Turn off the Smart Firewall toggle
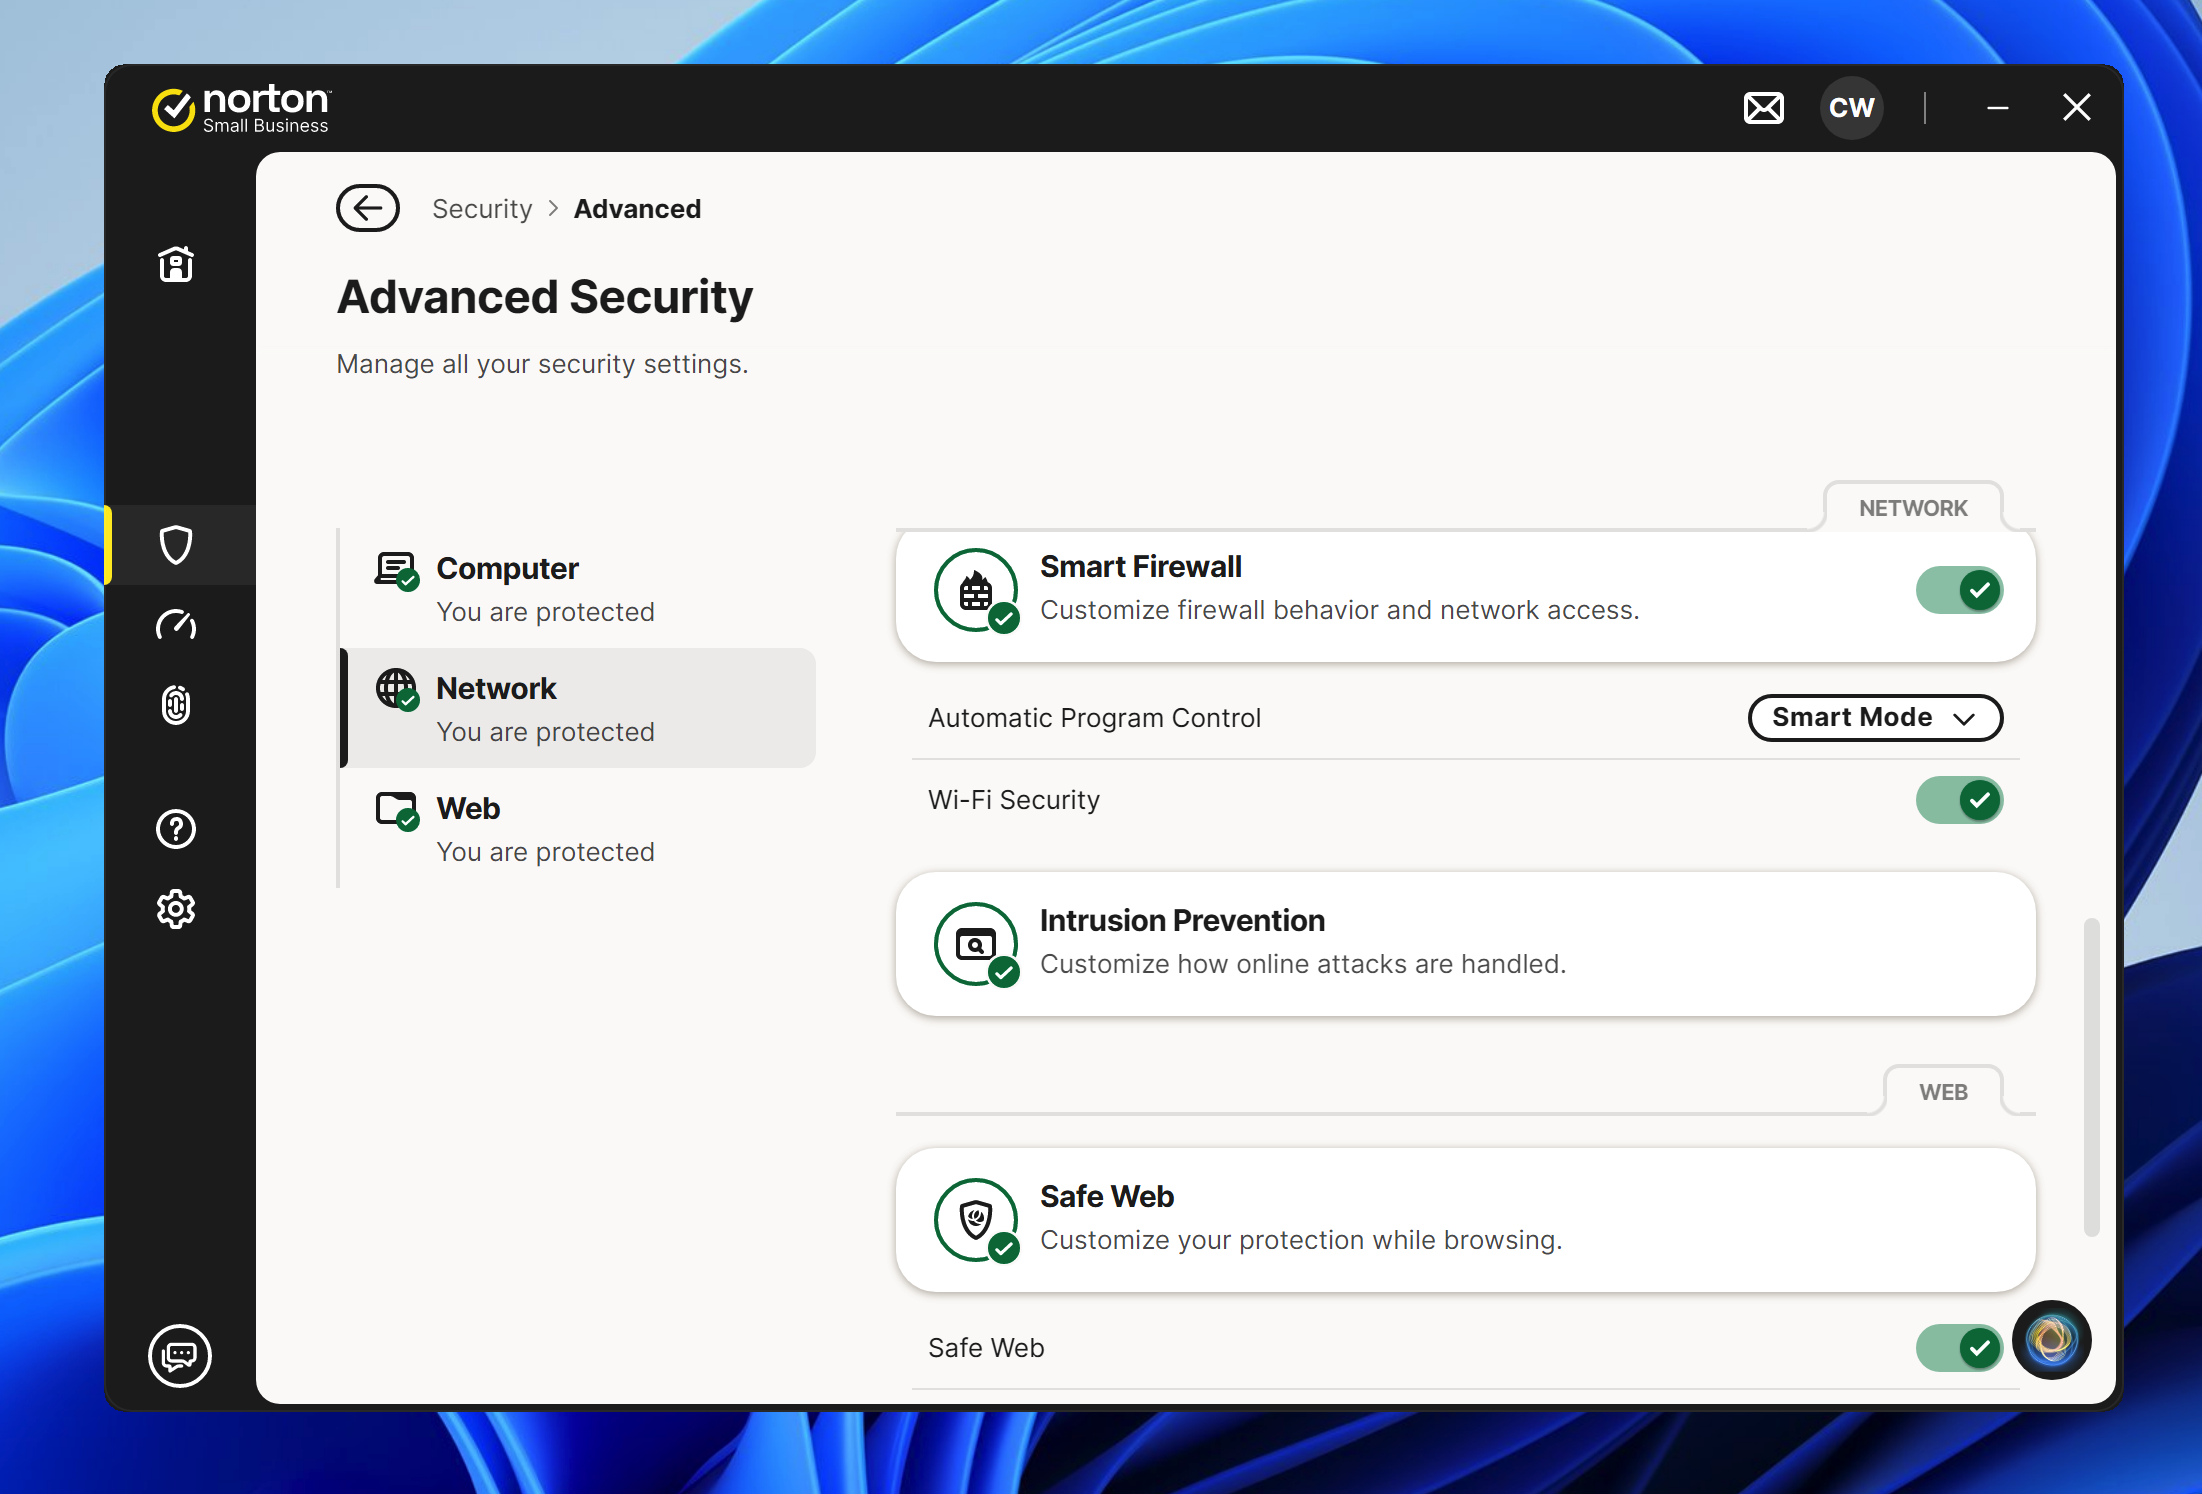The image size is (2202, 1494). [1958, 590]
